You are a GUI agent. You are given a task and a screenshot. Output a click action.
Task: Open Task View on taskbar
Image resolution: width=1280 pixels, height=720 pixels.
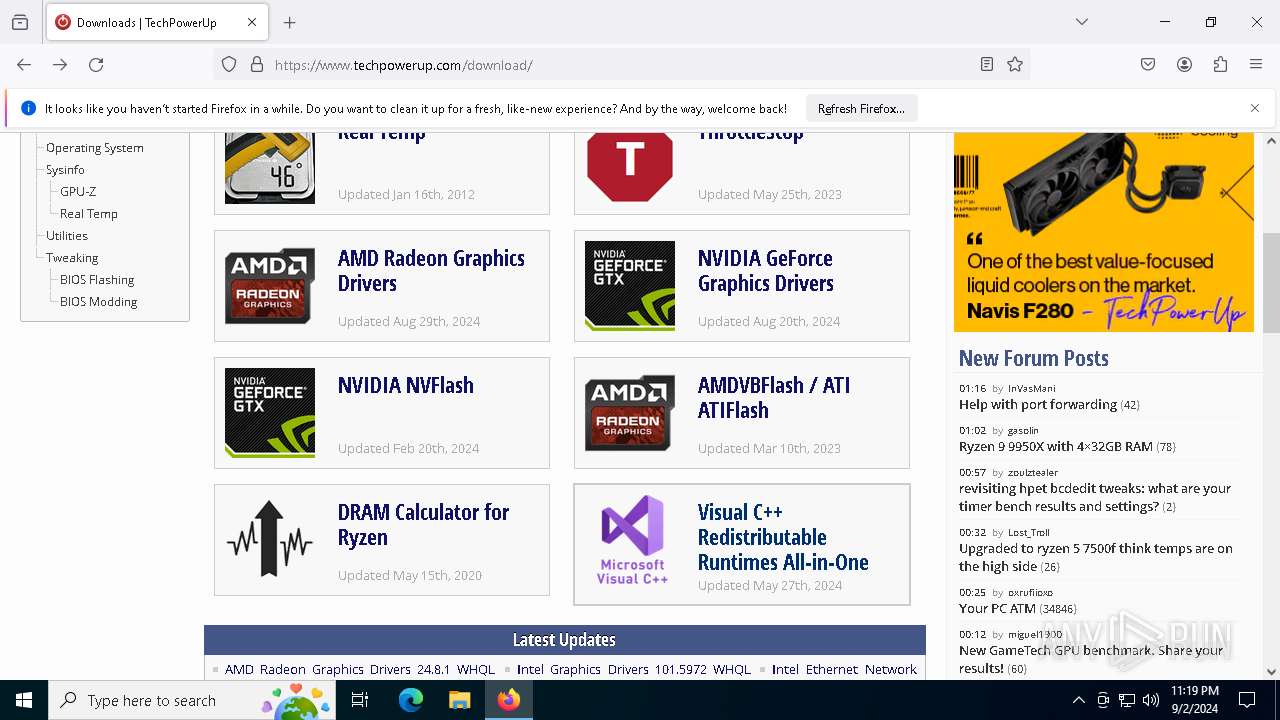[360, 700]
